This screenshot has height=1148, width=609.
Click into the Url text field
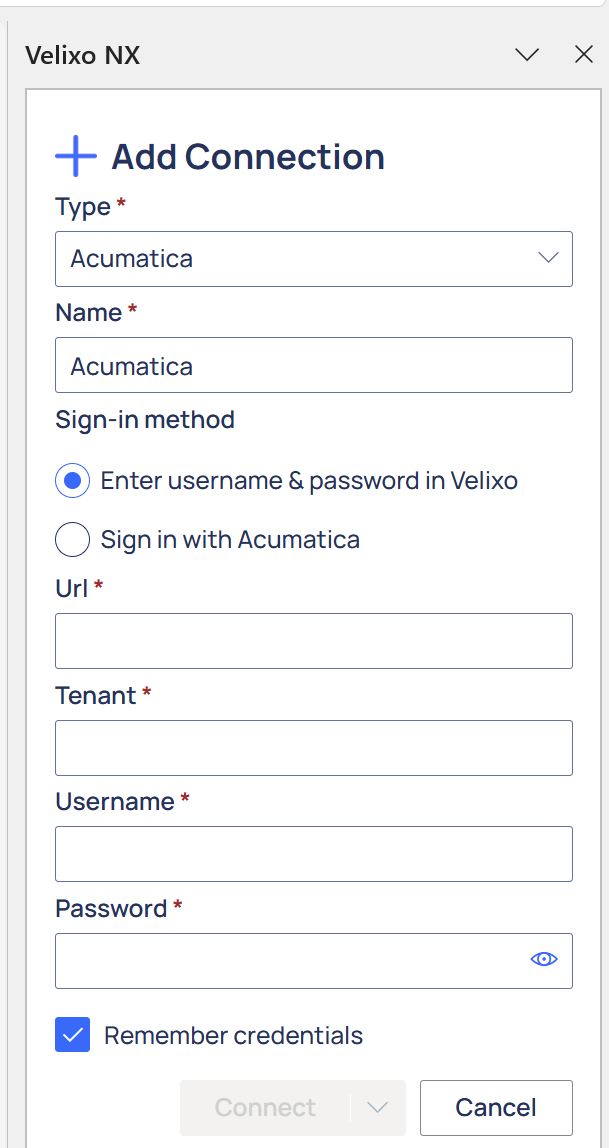(313, 641)
